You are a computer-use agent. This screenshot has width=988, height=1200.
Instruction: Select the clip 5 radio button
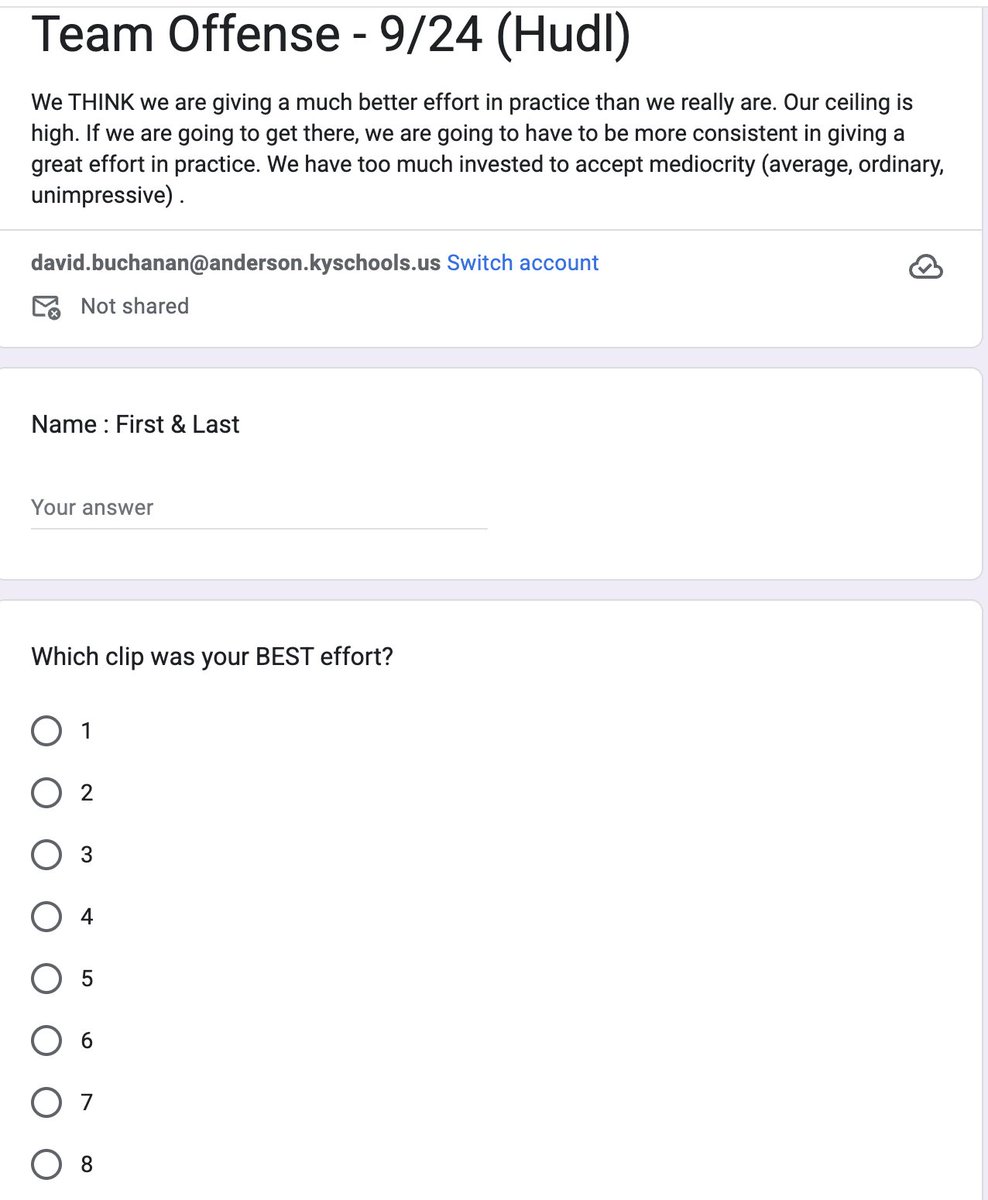tap(46, 979)
